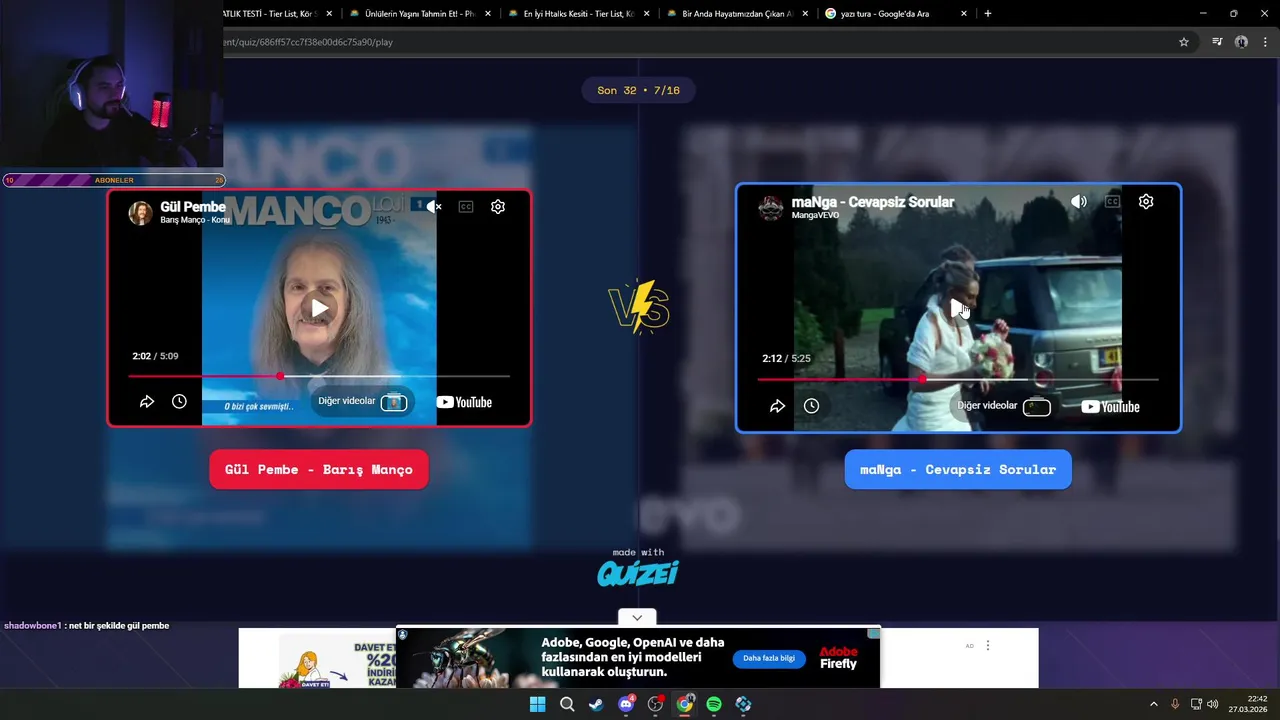Mute the maNga video speaker
Viewport: 1280px width, 720px height.
pos(1078,202)
